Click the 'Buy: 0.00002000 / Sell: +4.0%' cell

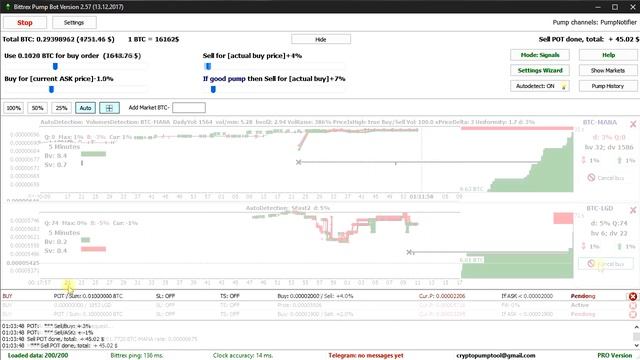(x=315, y=296)
